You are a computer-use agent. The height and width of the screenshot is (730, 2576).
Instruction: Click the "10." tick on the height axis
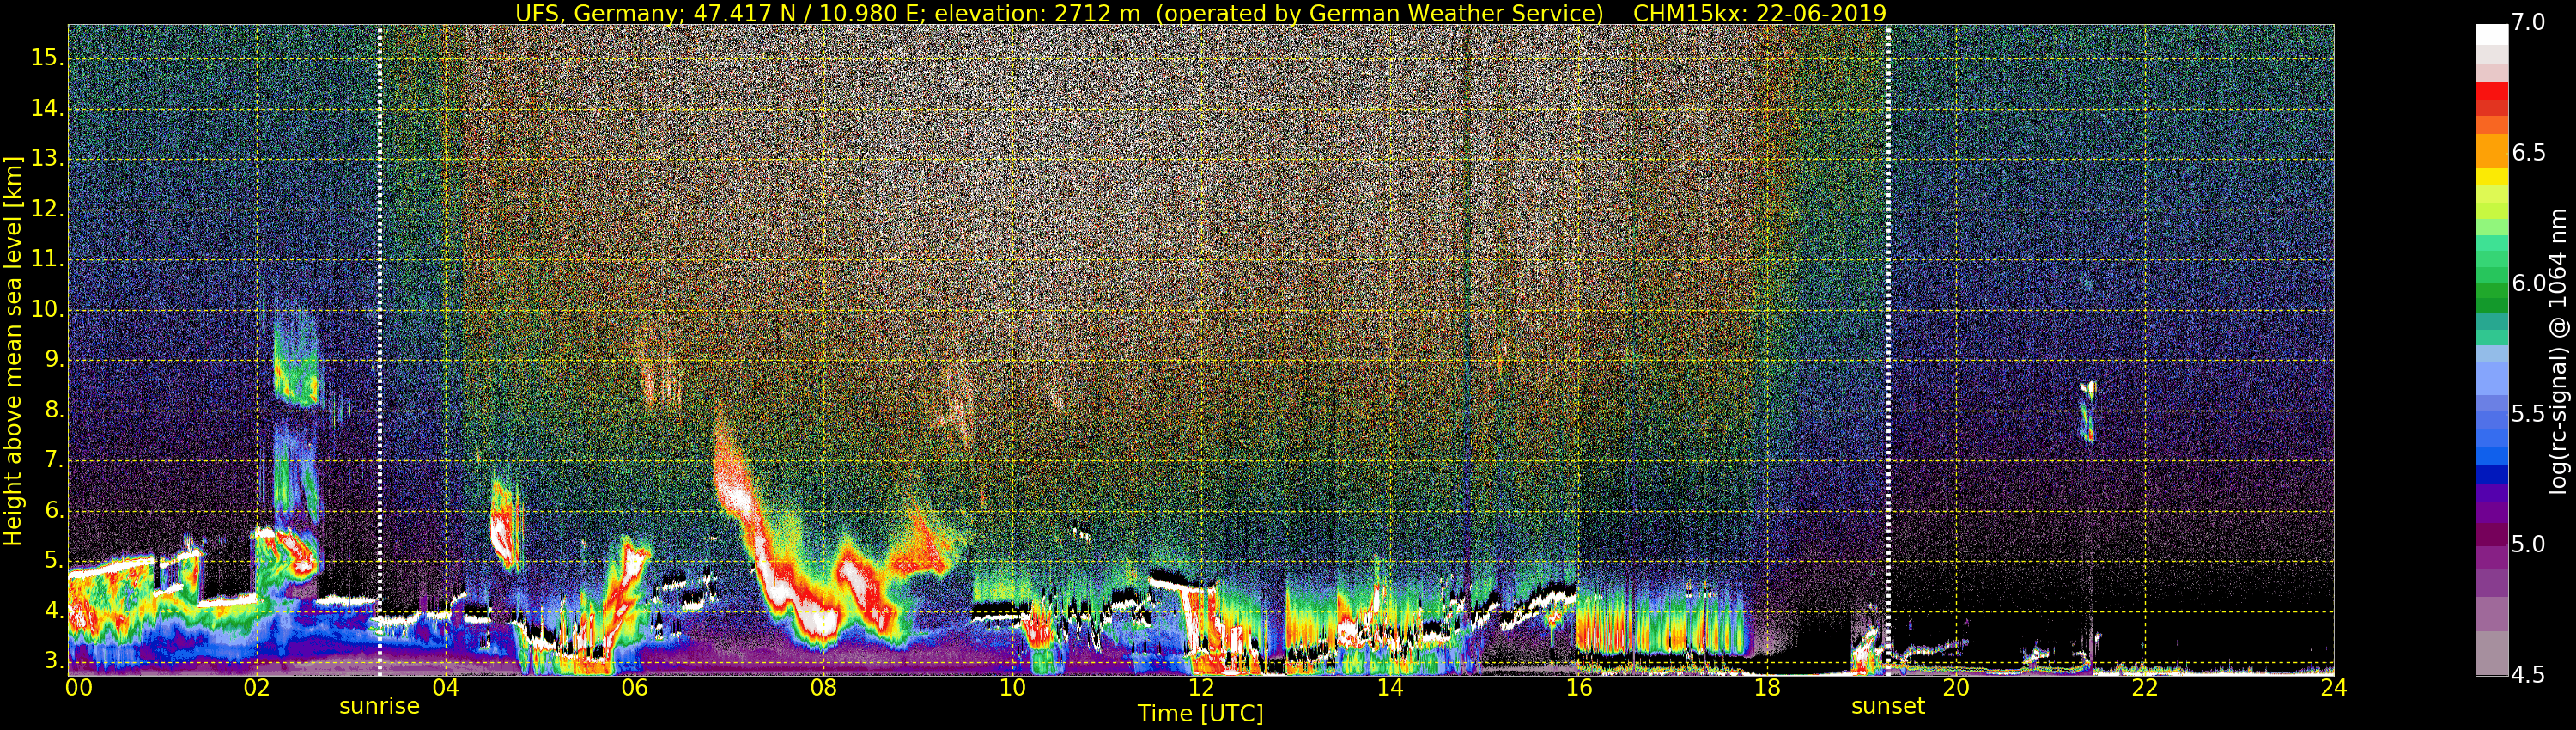pyautogui.click(x=46, y=309)
